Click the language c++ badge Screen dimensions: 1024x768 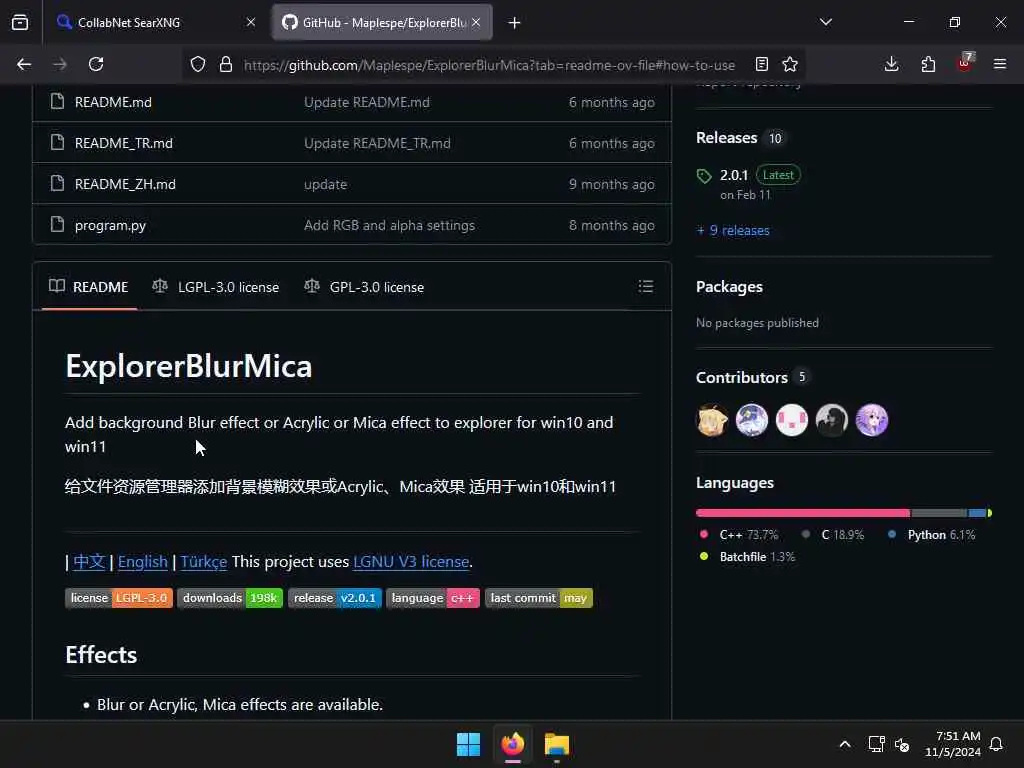[x=433, y=598]
